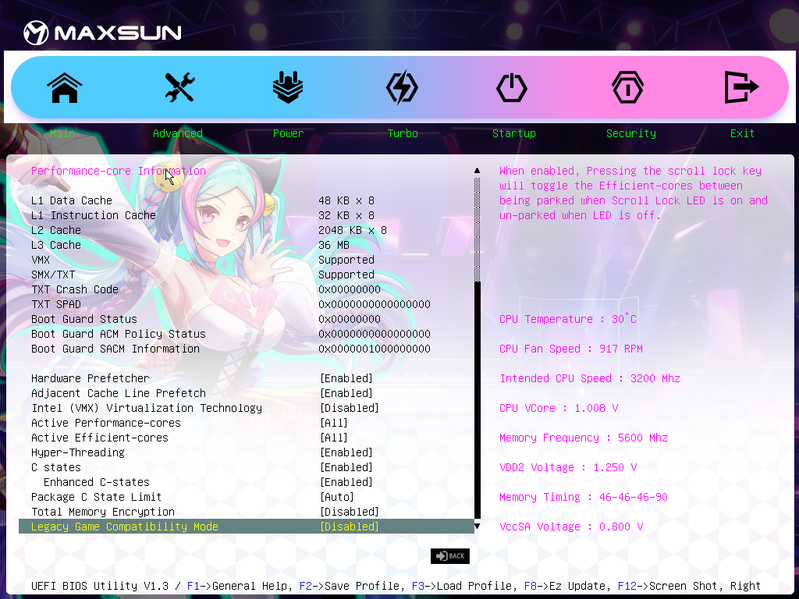The width and height of the screenshot is (799, 599).
Task: Select the Exit door icon
Action: [x=741, y=88]
